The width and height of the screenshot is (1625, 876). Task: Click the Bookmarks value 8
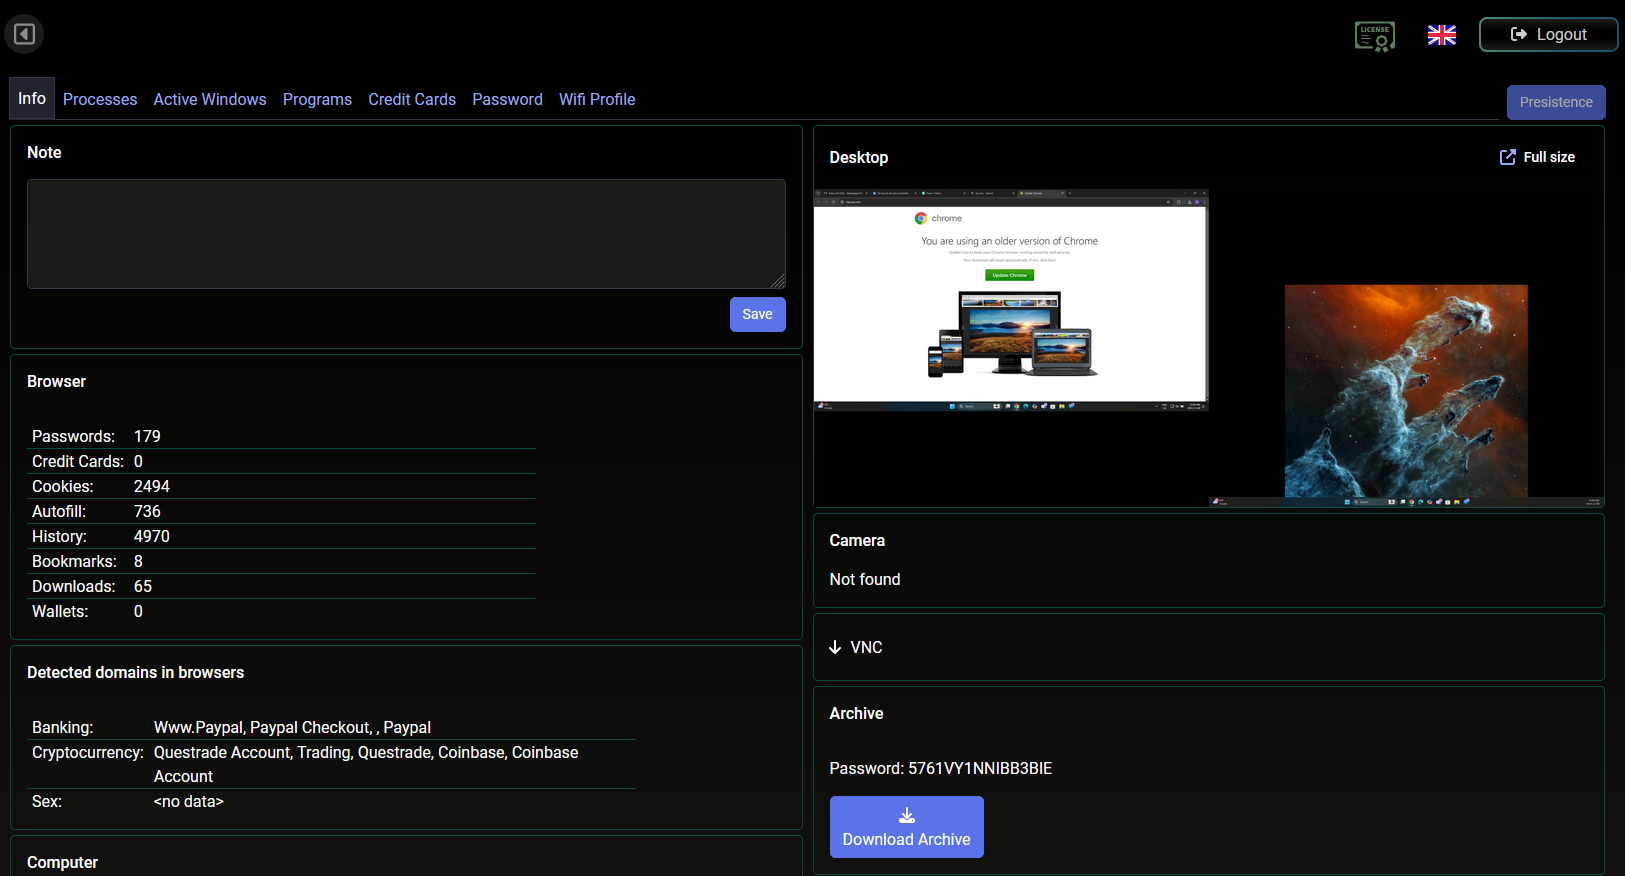[138, 561]
